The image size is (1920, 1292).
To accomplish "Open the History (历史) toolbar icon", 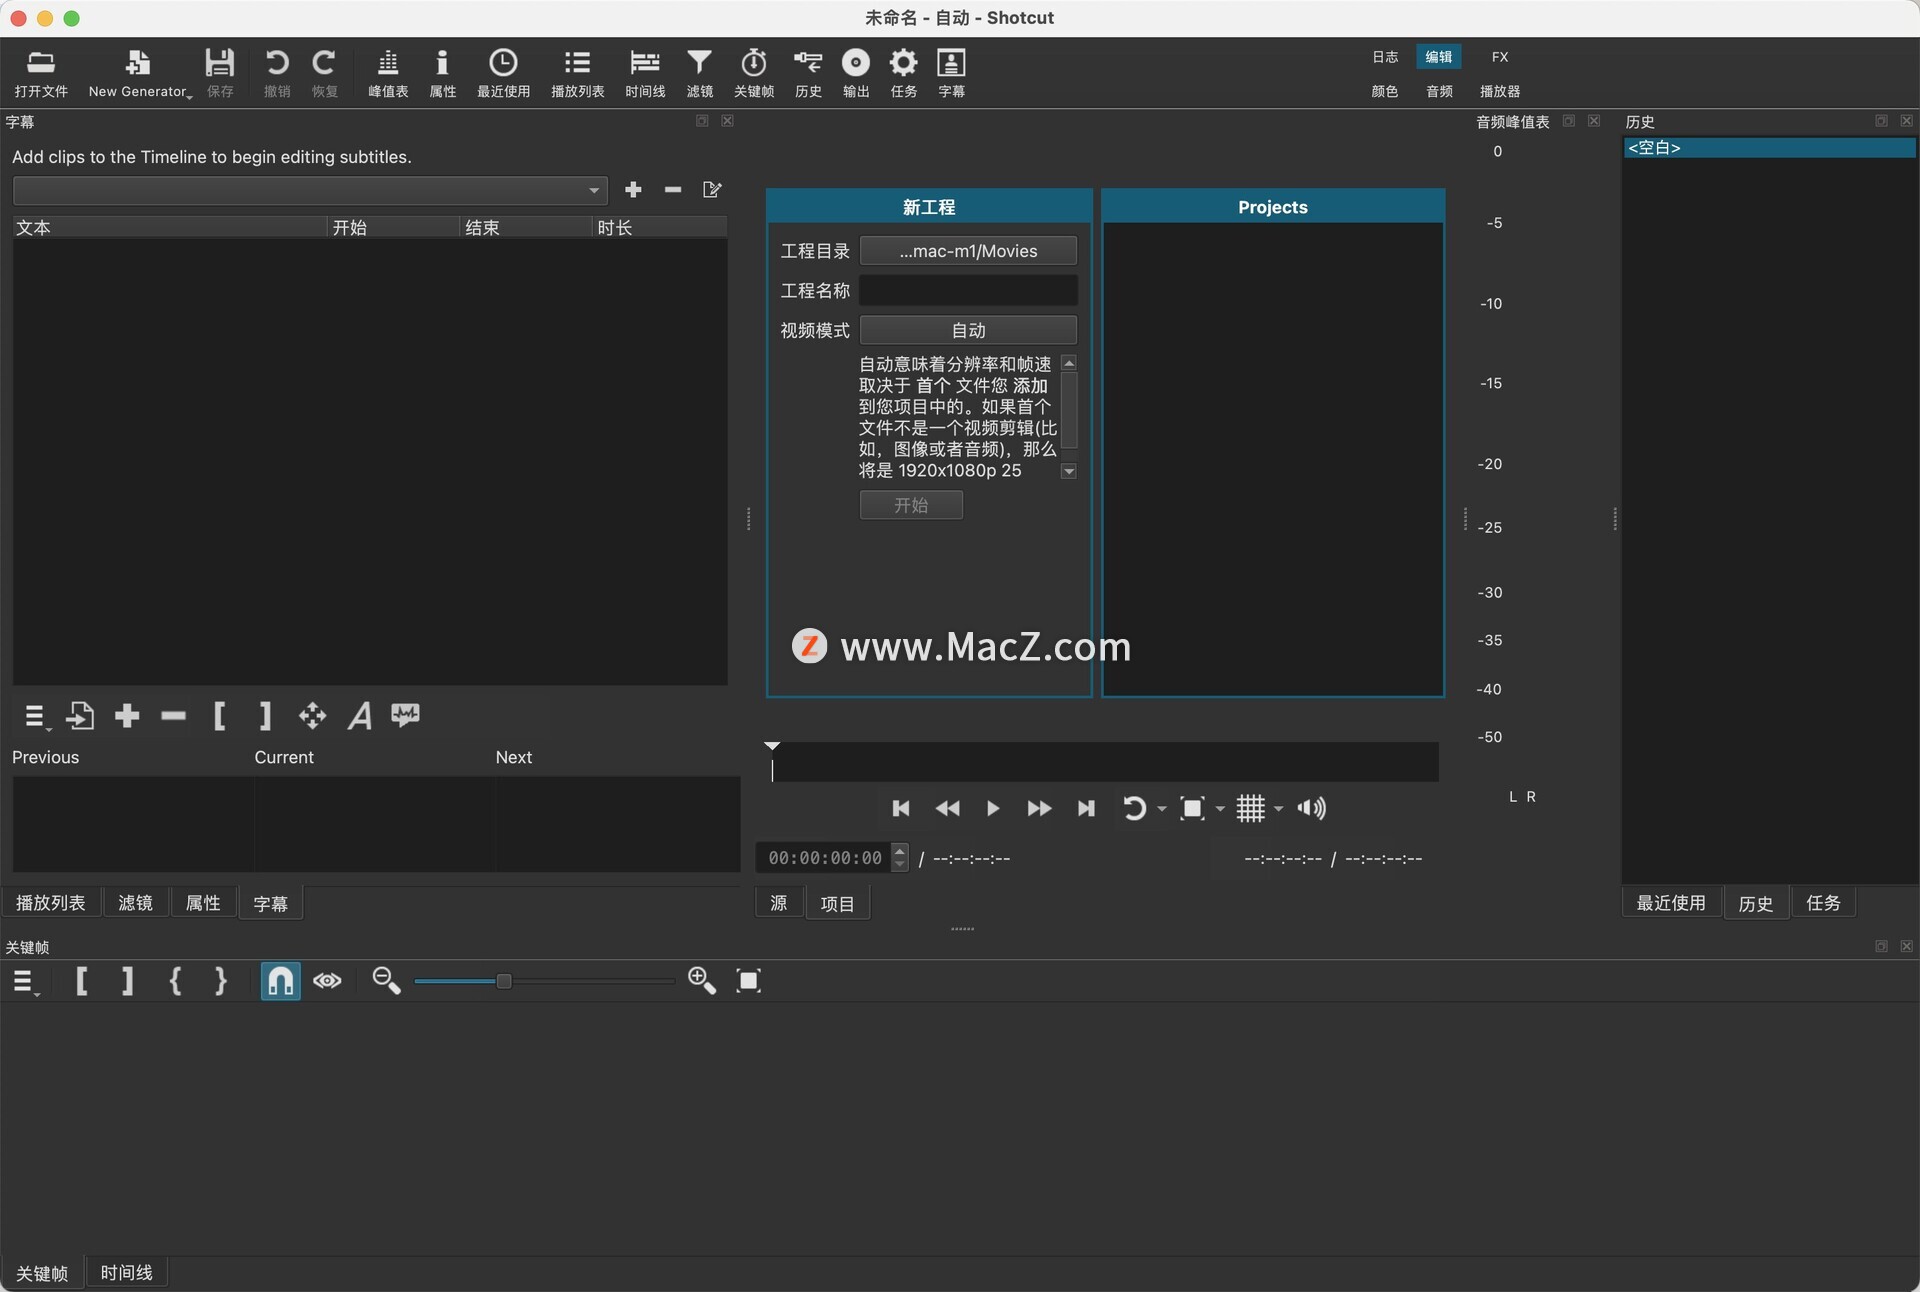I will pyautogui.click(x=808, y=73).
